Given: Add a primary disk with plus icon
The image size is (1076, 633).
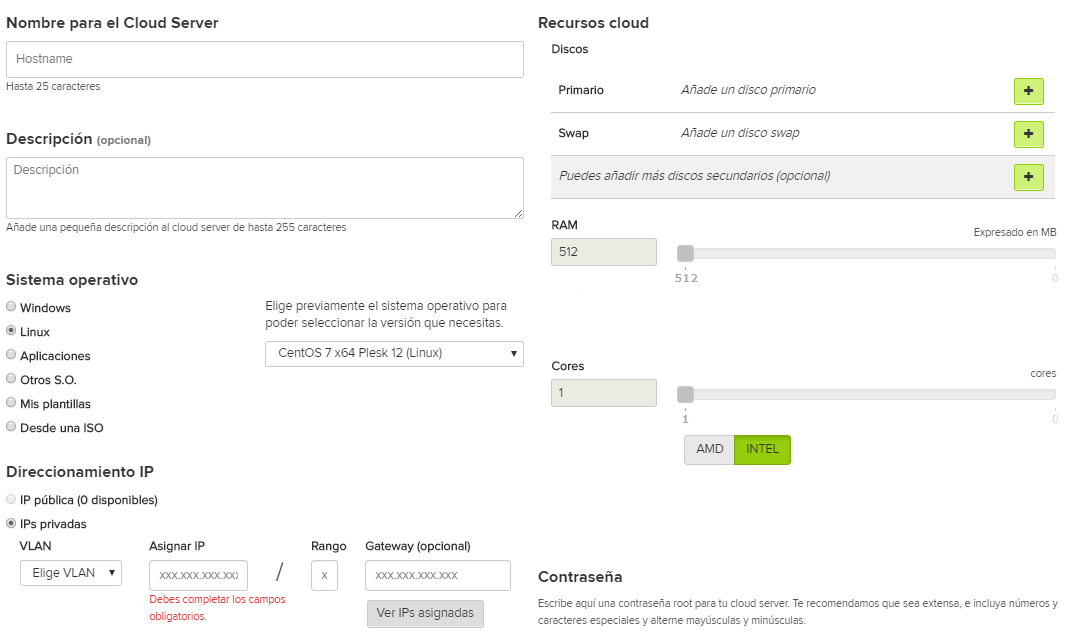Looking at the screenshot, I should coord(1028,91).
